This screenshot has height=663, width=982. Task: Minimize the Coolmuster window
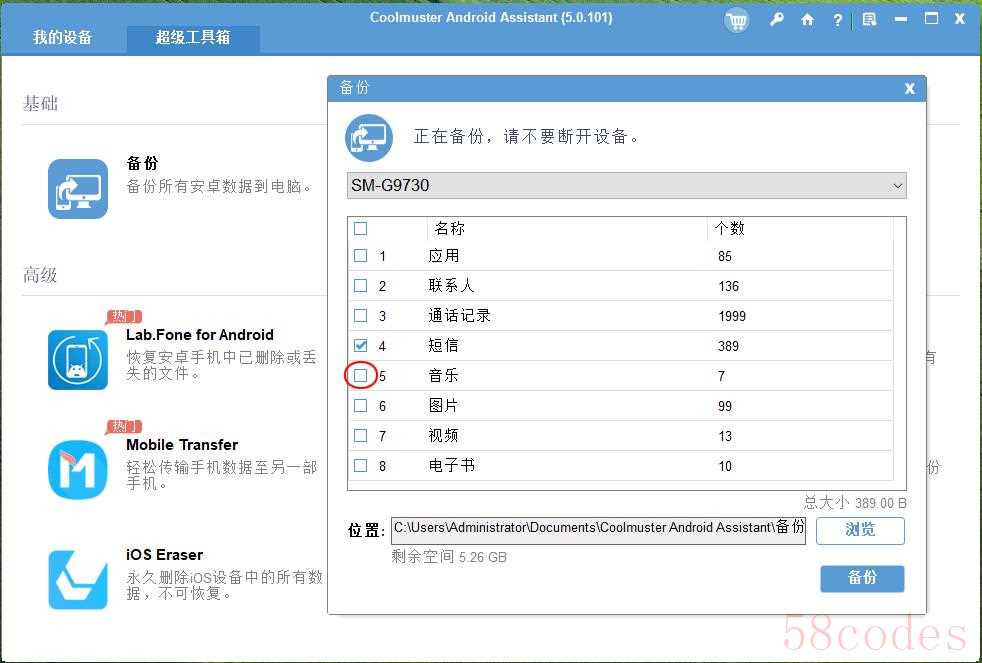point(901,19)
